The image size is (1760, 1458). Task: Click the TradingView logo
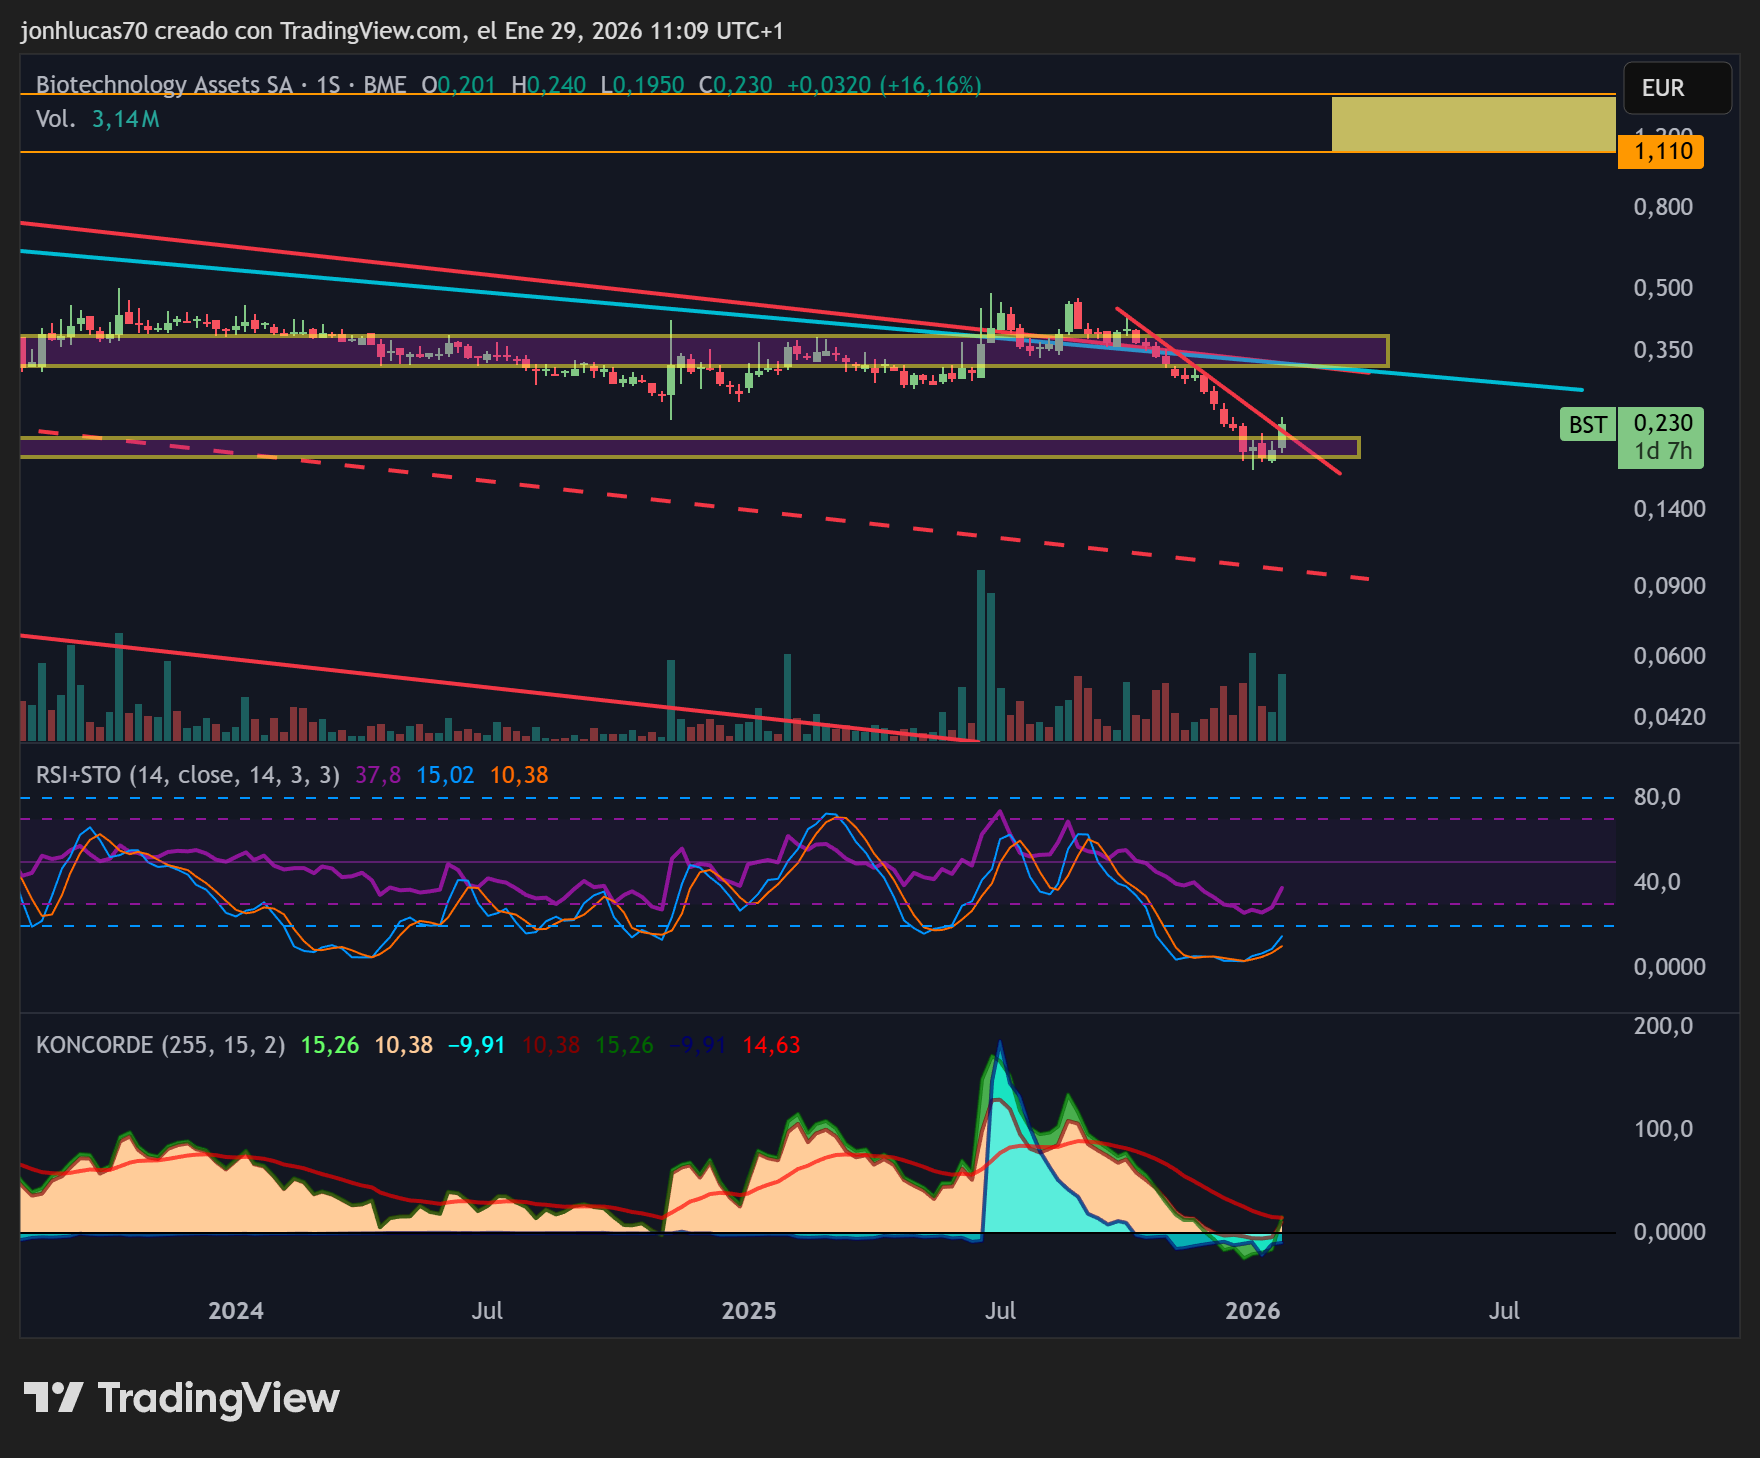tap(181, 1397)
